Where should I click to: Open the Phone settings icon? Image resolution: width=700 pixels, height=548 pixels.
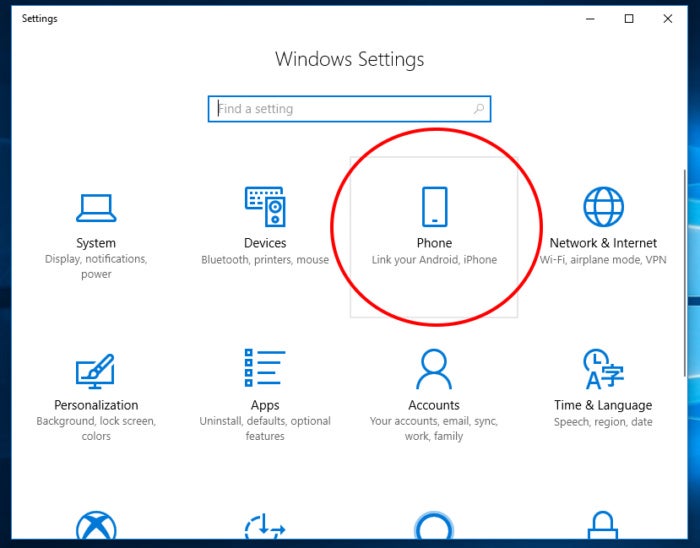tap(434, 207)
